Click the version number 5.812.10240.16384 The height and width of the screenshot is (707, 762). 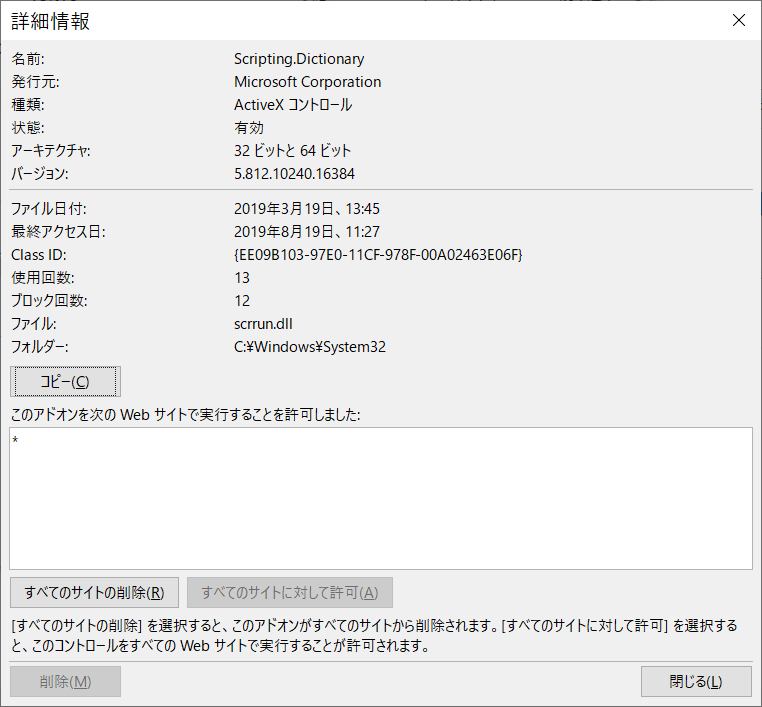(294, 173)
